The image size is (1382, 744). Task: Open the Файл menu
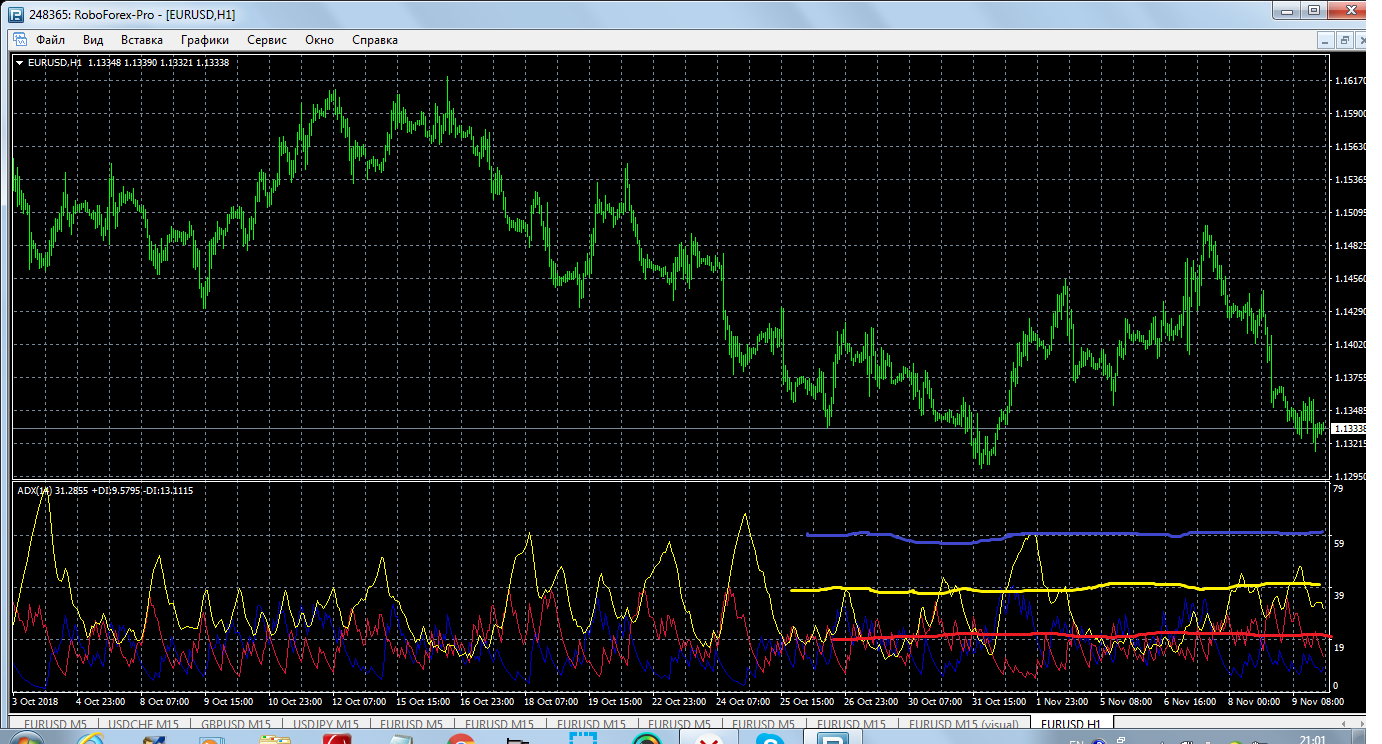50,40
